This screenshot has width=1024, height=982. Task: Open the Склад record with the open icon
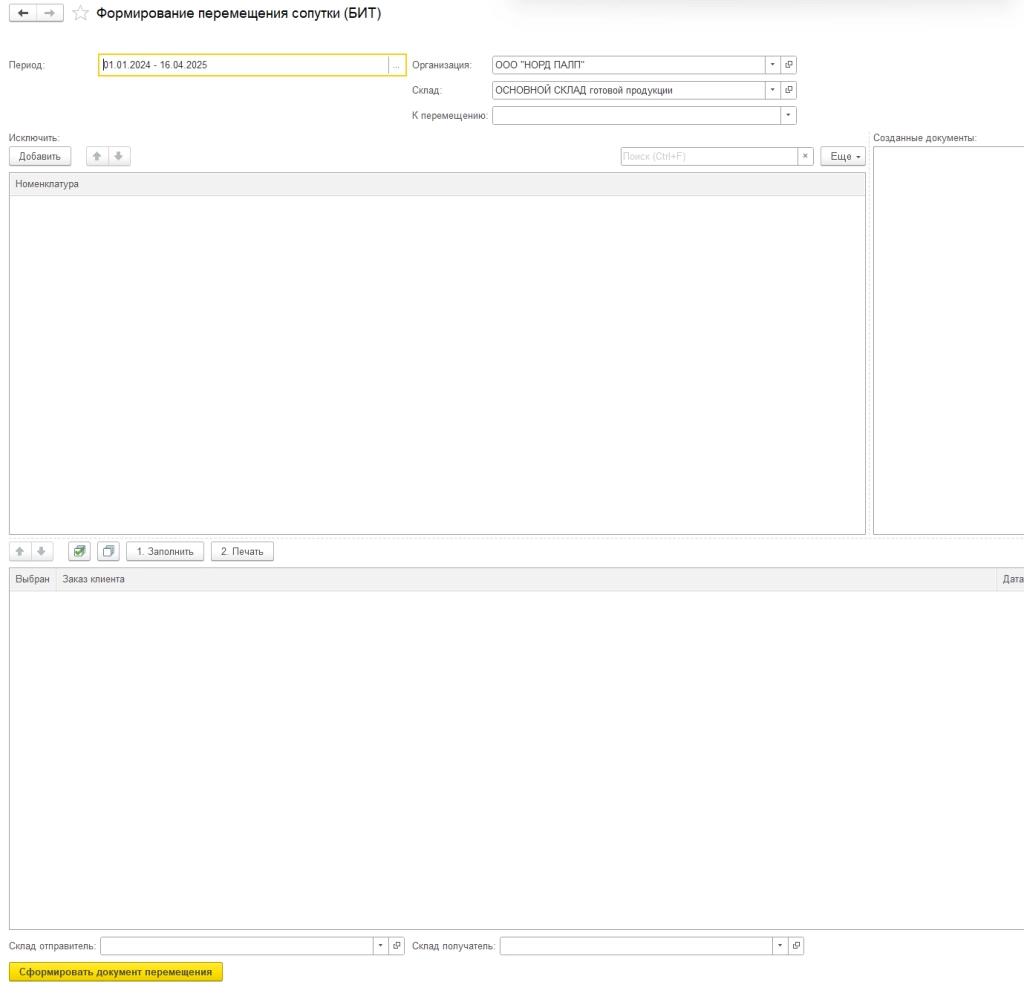(788, 90)
